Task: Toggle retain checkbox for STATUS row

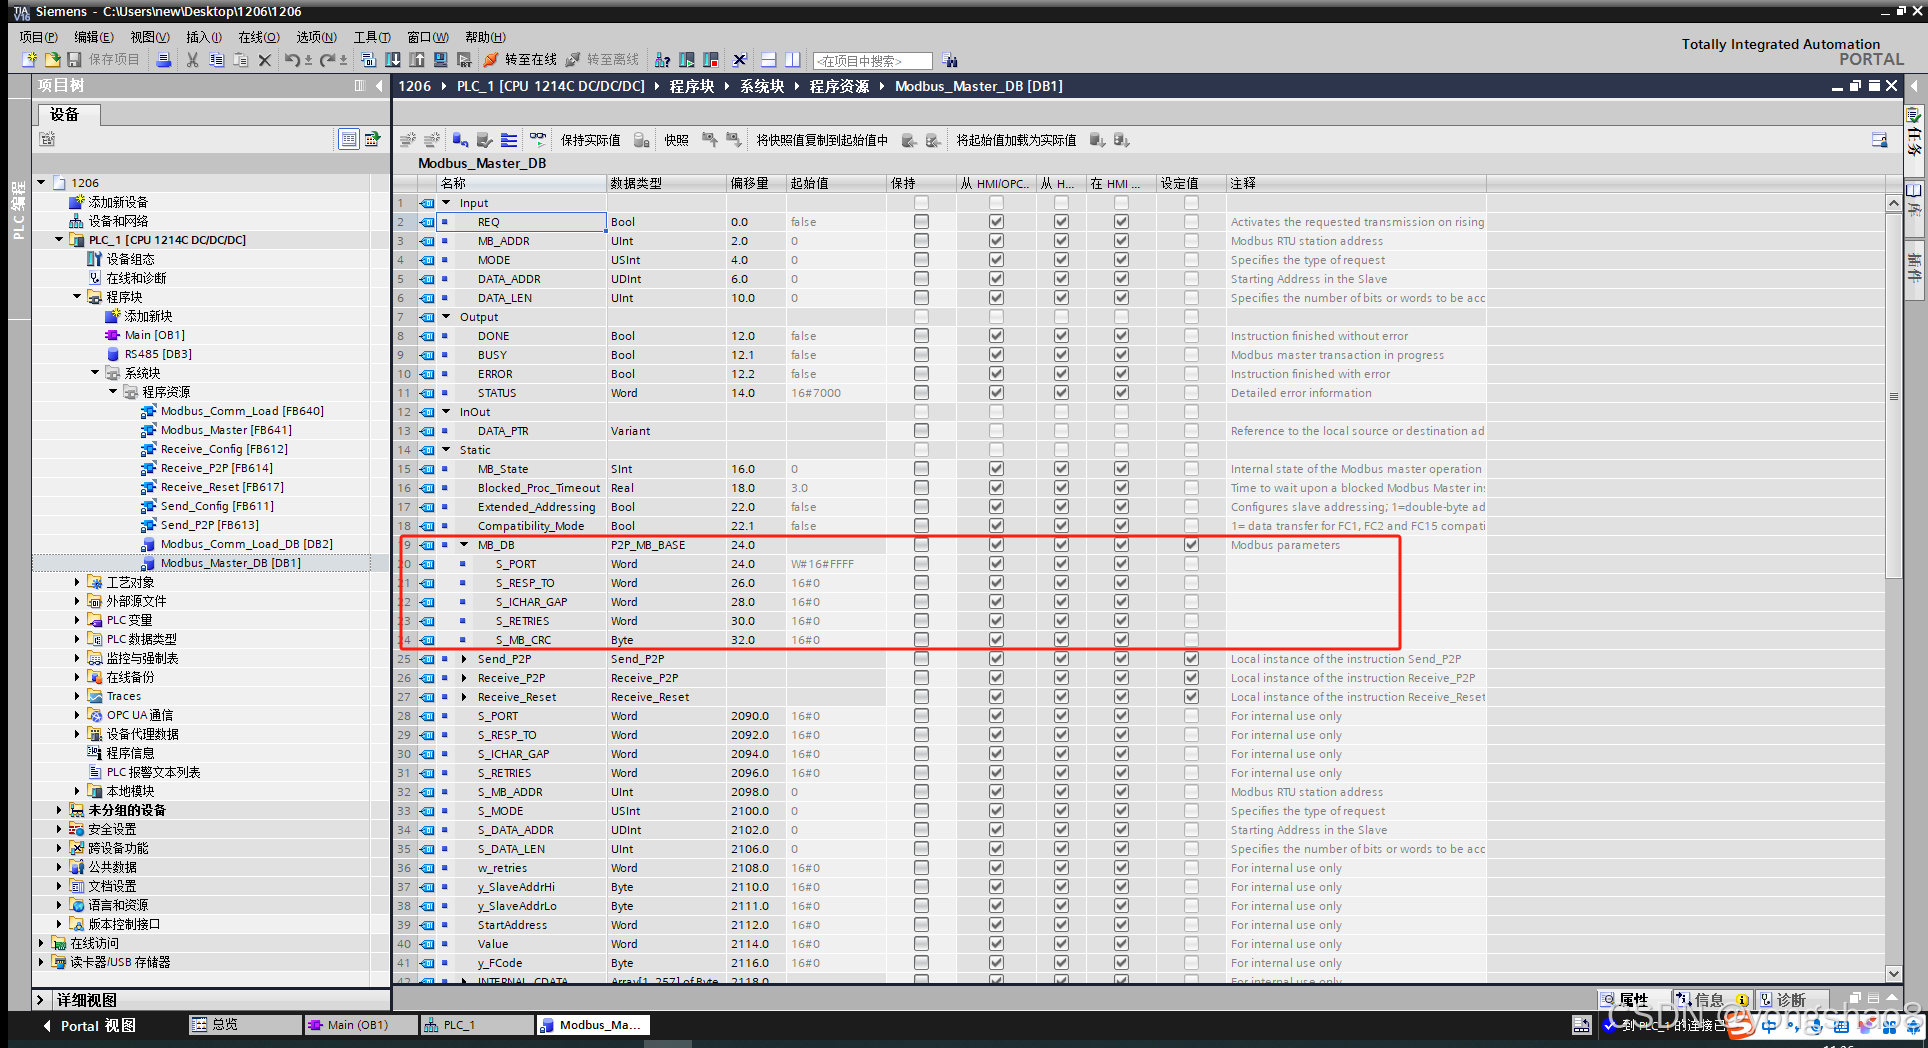Action: click(x=921, y=393)
